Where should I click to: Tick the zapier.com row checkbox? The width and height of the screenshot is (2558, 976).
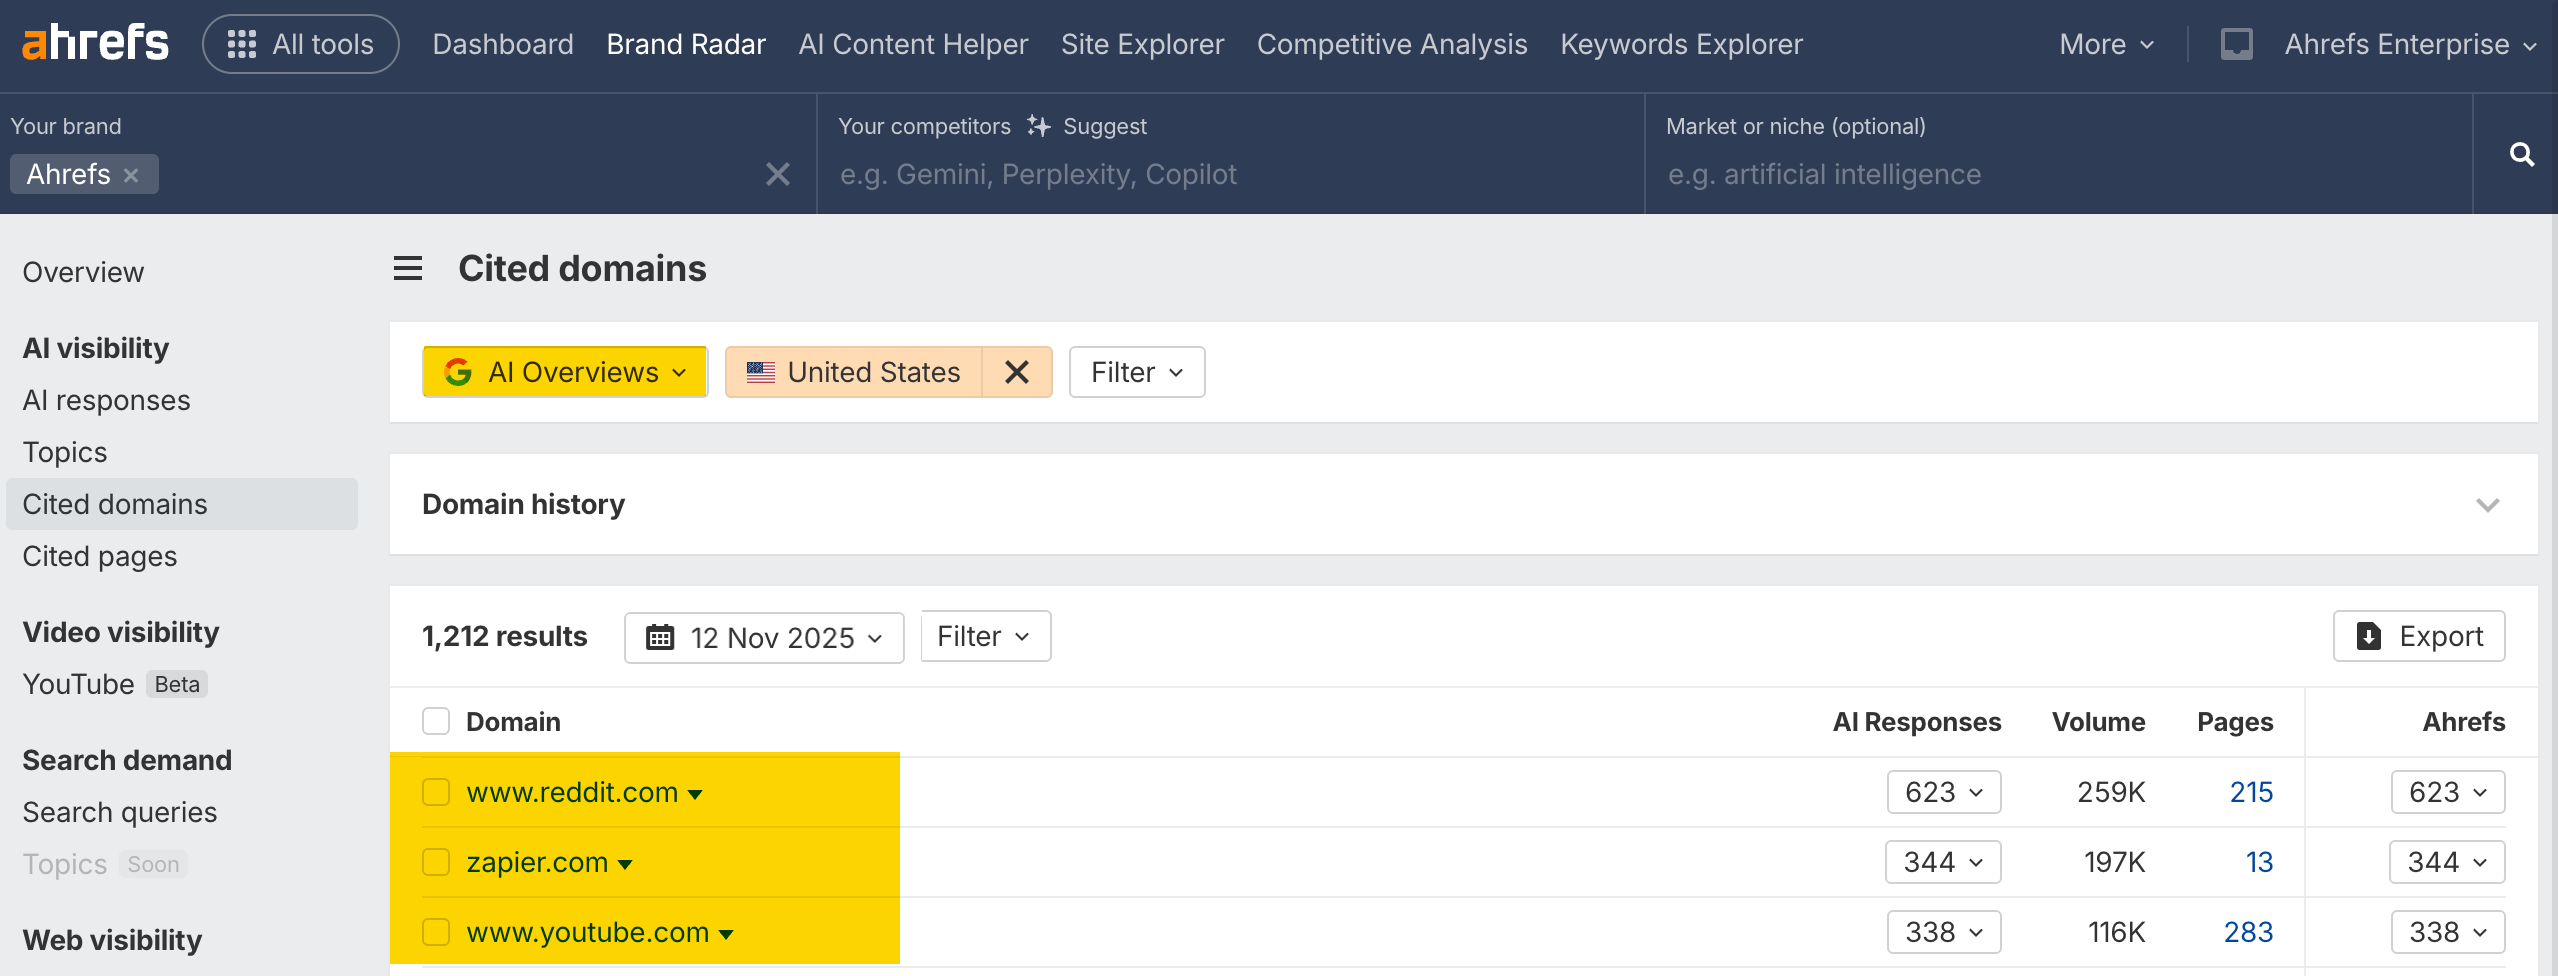pyautogui.click(x=436, y=862)
